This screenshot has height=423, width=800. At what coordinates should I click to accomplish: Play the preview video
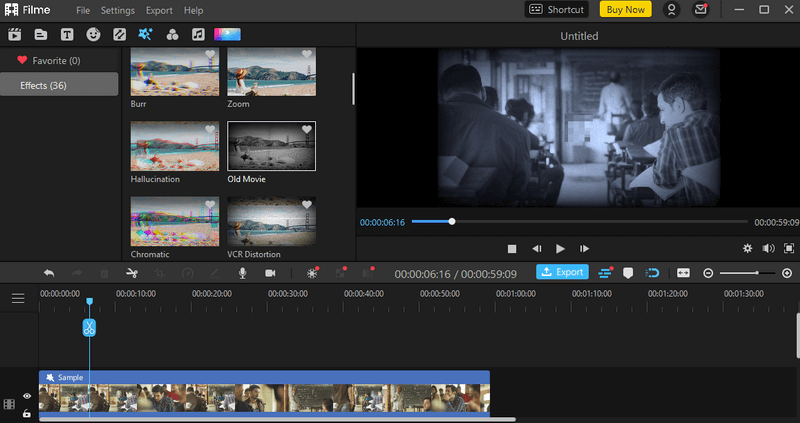tap(560, 248)
